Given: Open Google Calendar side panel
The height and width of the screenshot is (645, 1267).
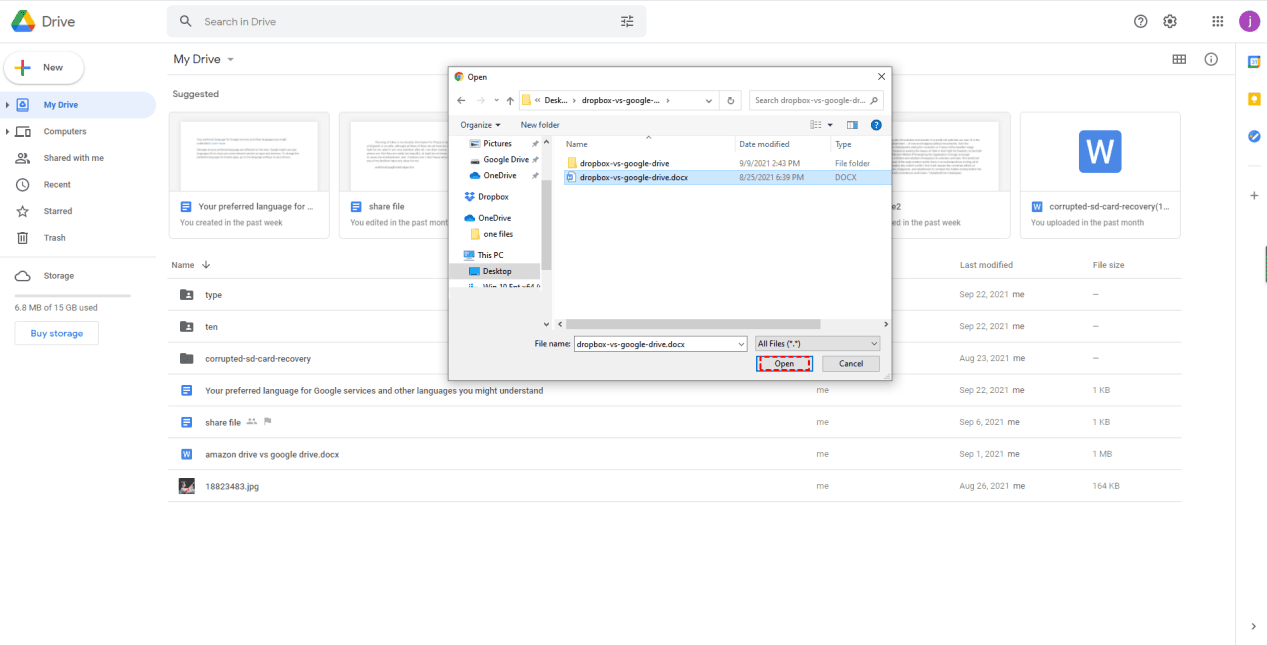Looking at the screenshot, I should coord(1253,62).
